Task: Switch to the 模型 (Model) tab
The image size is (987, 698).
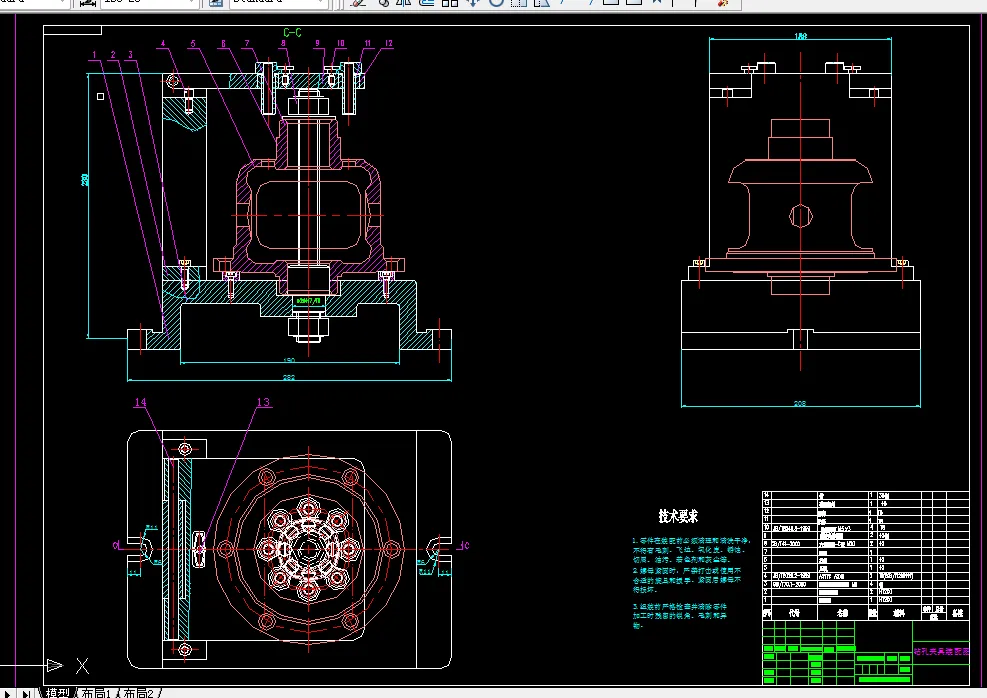Action: (57, 693)
